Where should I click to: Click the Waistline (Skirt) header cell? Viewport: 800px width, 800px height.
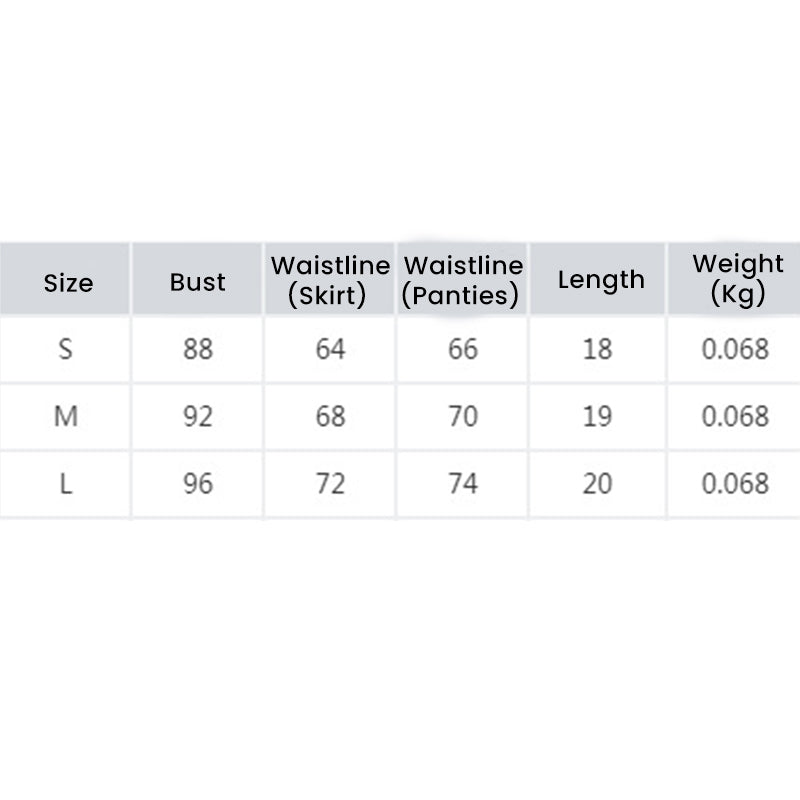pos(330,280)
